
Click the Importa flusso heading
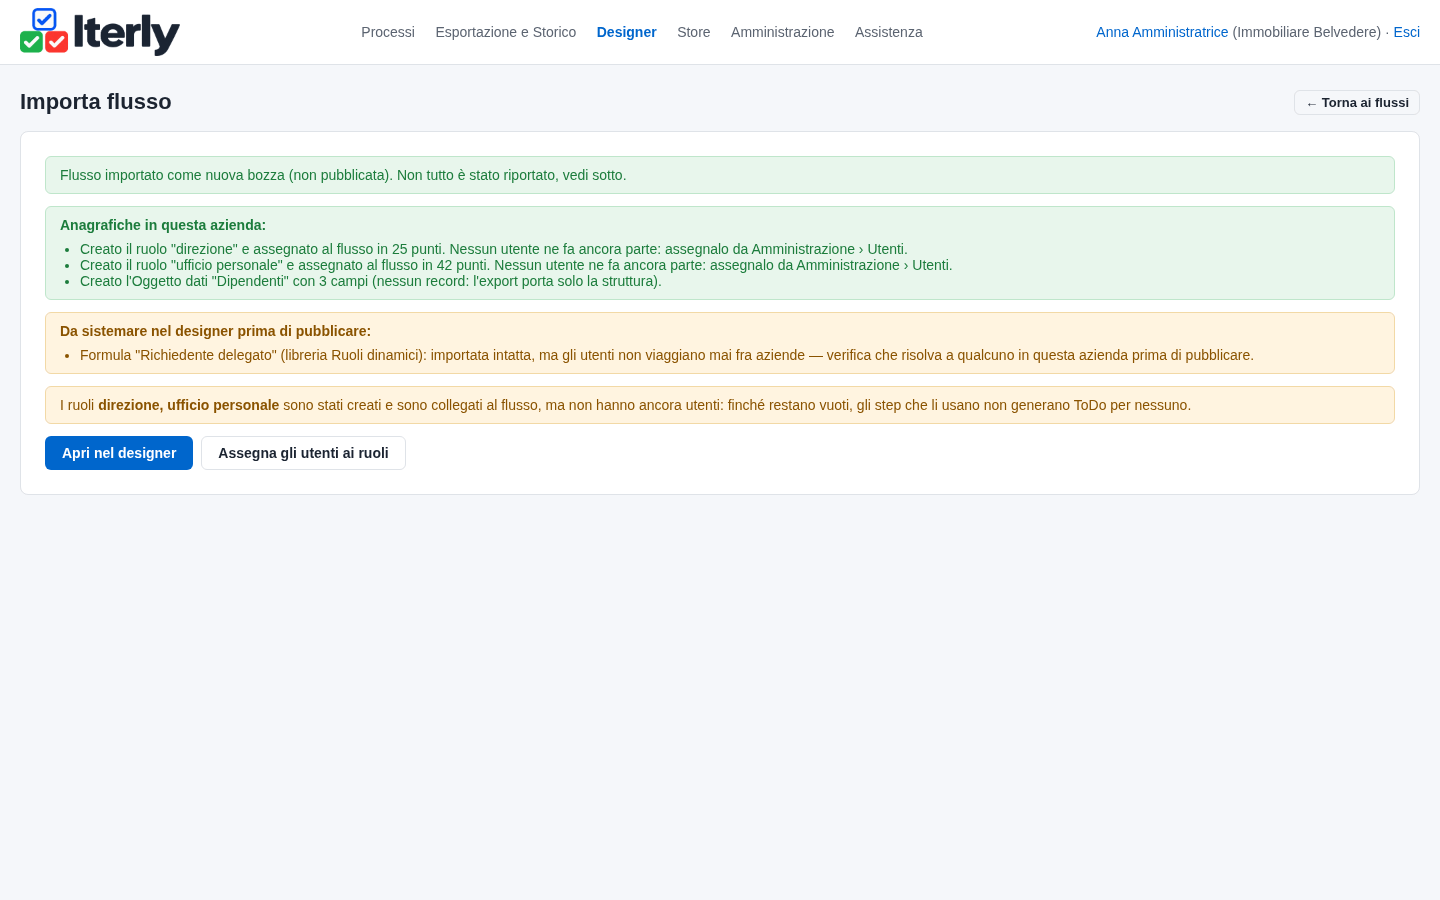[x=96, y=102]
